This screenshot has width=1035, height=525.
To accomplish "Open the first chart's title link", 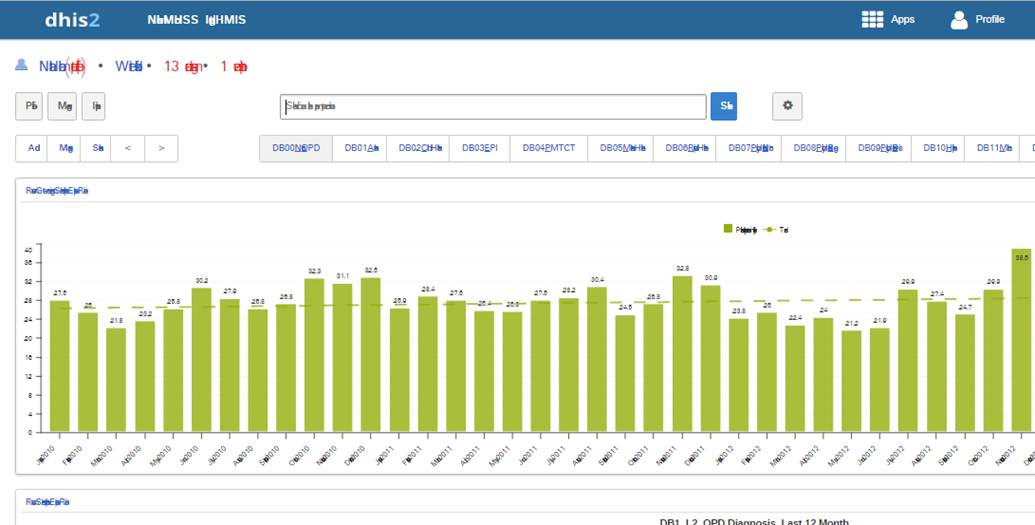I will (x=57, y=190).
